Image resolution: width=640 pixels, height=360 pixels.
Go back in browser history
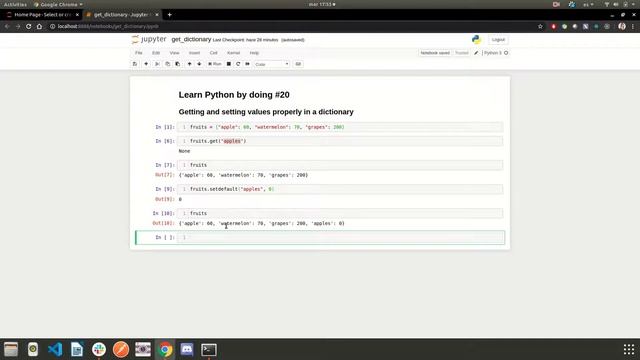click(7, 26)
